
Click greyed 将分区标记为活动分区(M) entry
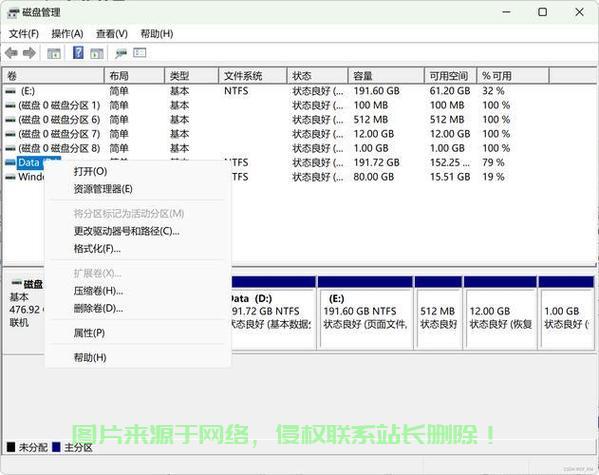[x=138, y=214]
